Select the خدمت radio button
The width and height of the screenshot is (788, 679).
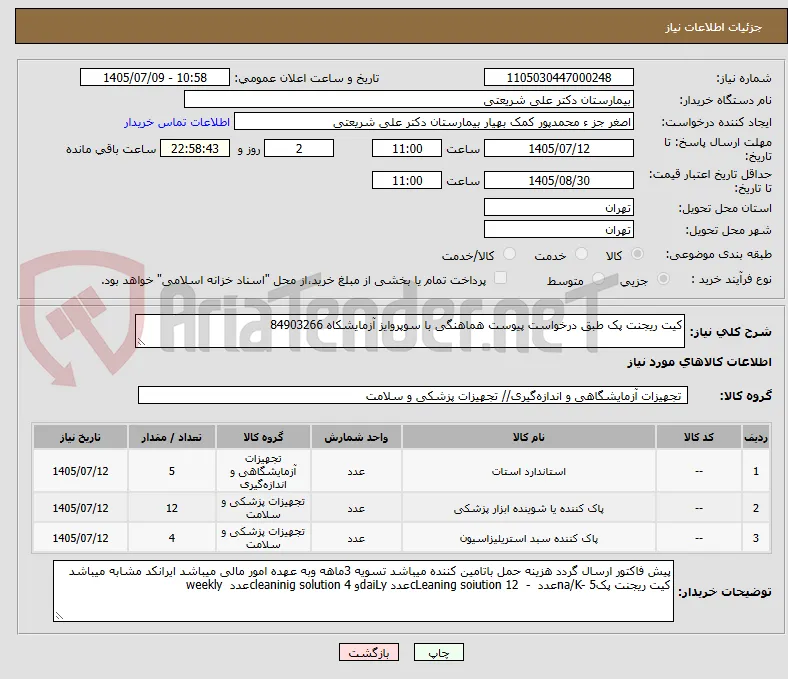click(x=581, y=254)
